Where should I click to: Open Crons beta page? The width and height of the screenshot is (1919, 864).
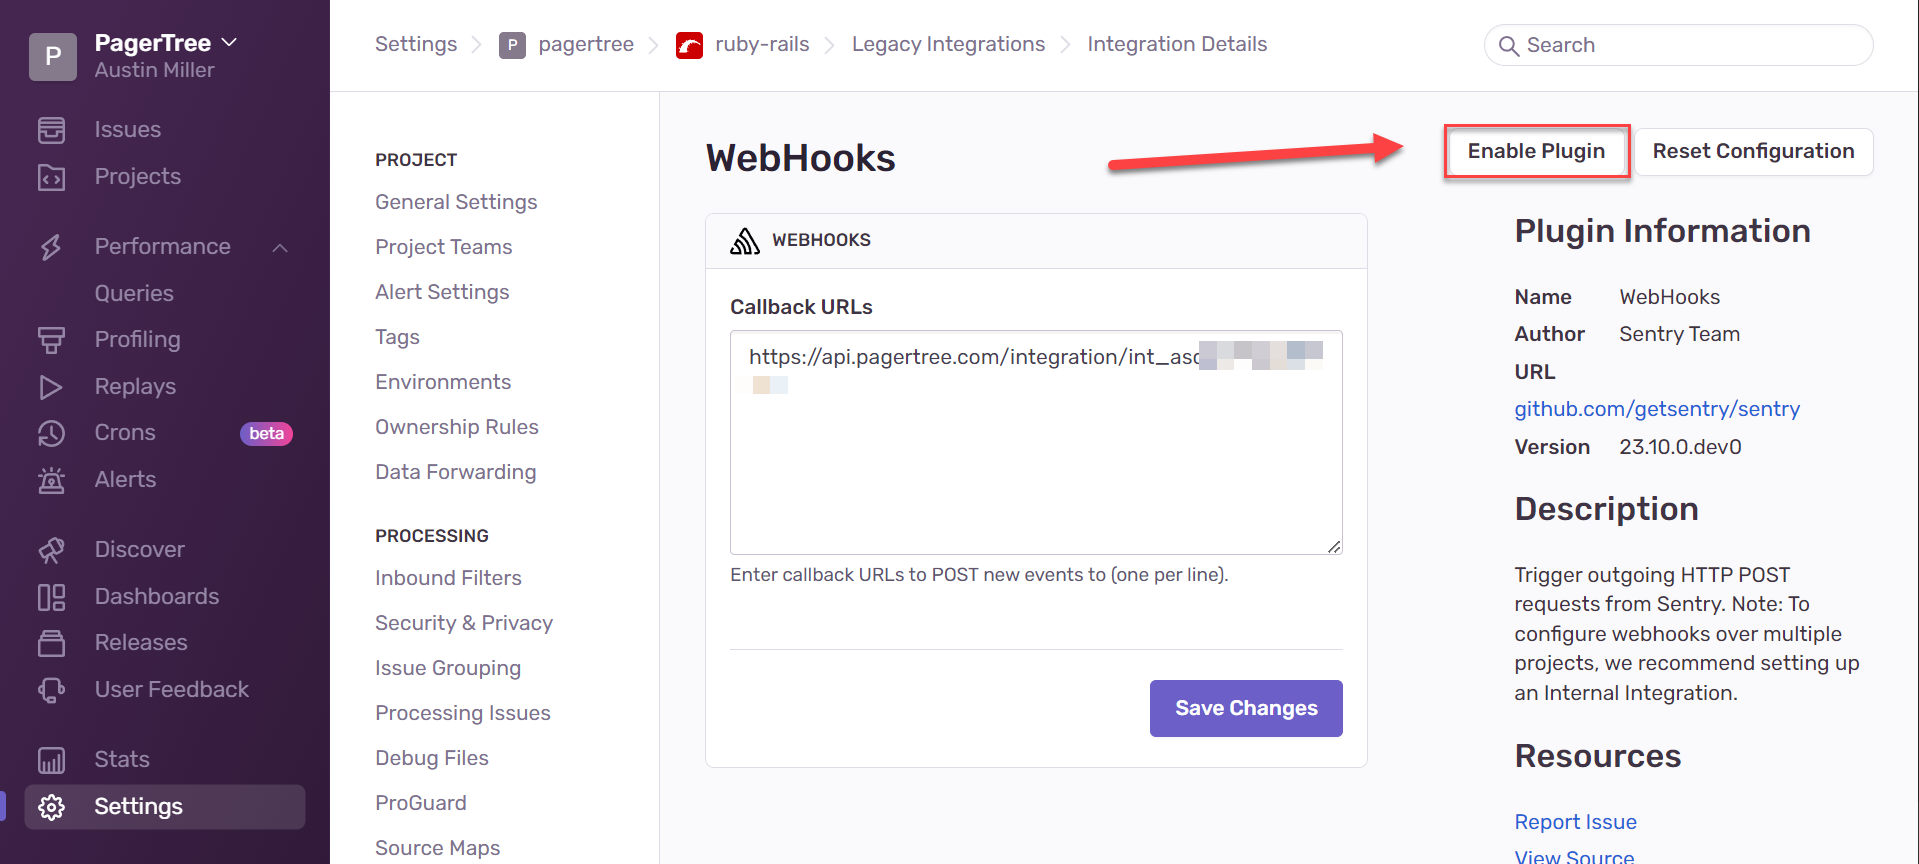tap(125, 433)
